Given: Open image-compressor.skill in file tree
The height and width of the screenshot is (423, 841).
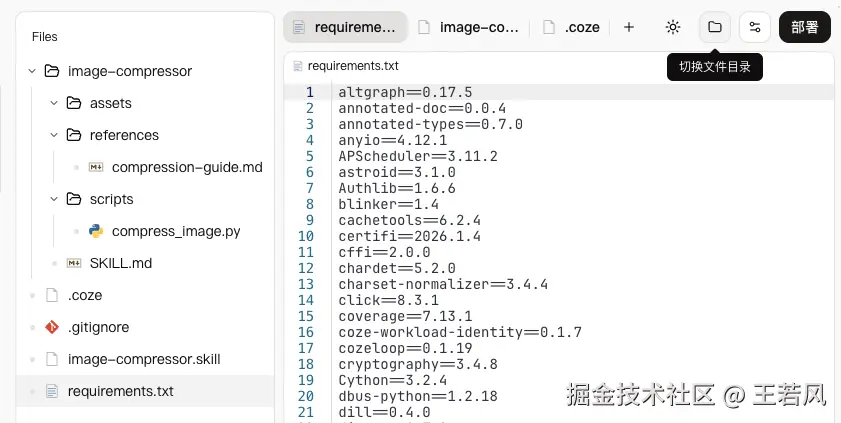Looking at the screenshot, I should click(145, 359).
